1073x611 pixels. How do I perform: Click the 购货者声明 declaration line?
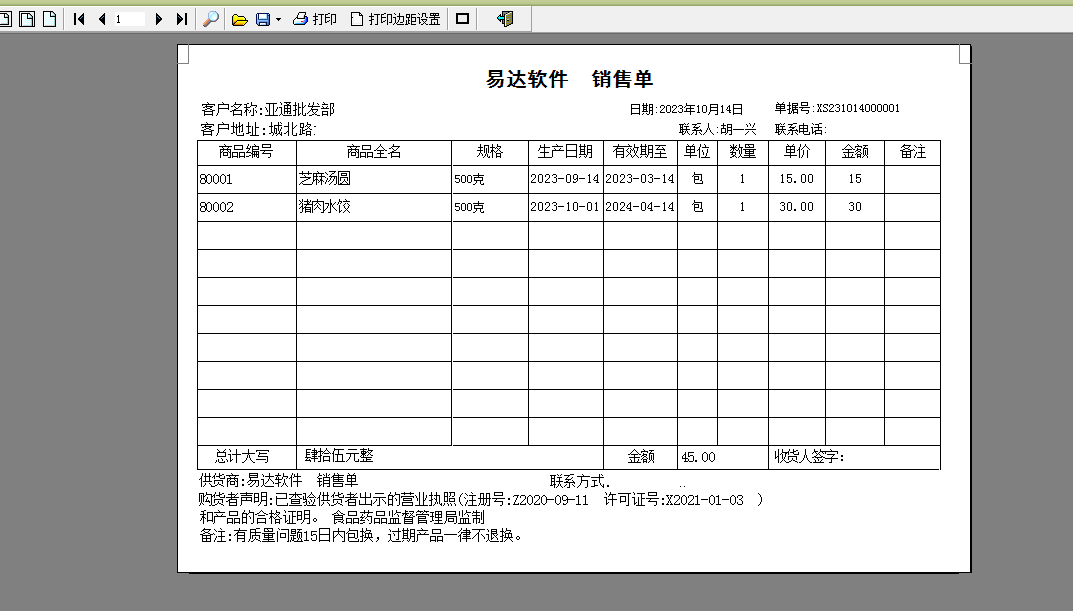(x=480, y=500)
